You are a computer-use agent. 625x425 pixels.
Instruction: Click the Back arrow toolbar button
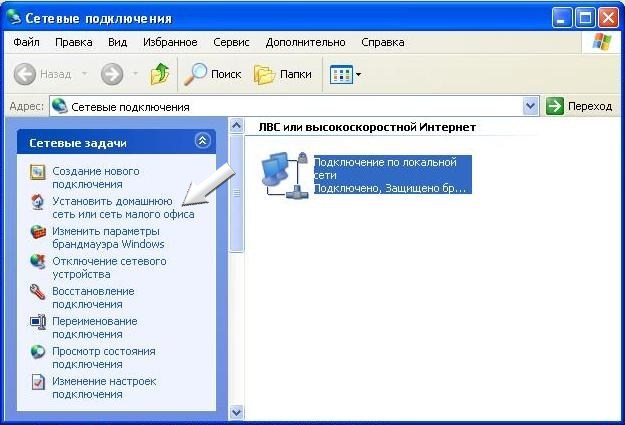26,74
